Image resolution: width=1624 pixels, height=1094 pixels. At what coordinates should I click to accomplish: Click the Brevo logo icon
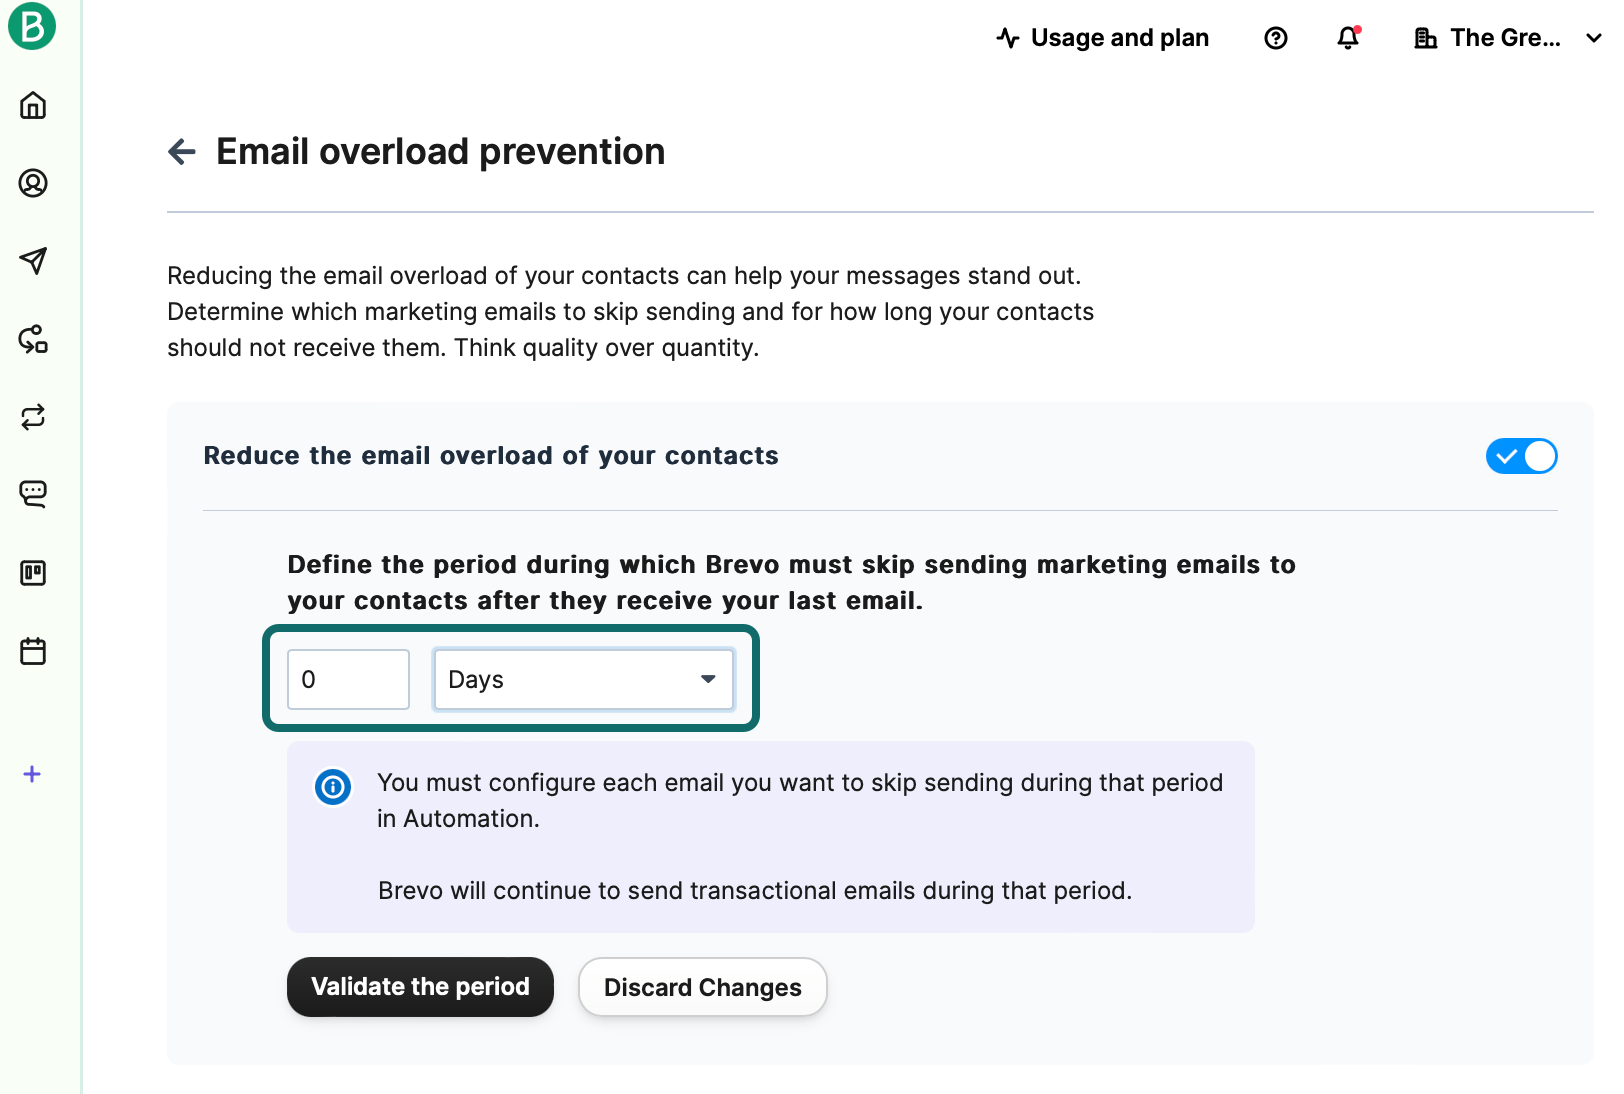click(32, 26)
